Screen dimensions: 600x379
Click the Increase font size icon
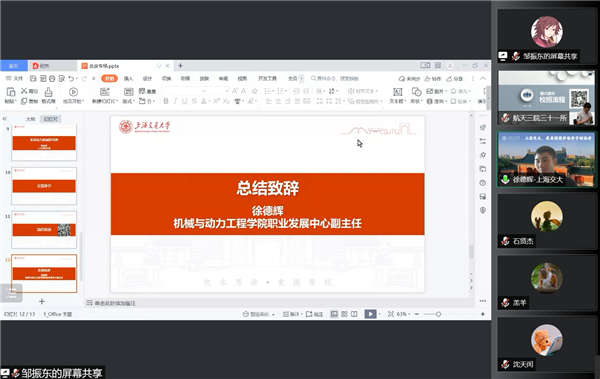point(235,91)
